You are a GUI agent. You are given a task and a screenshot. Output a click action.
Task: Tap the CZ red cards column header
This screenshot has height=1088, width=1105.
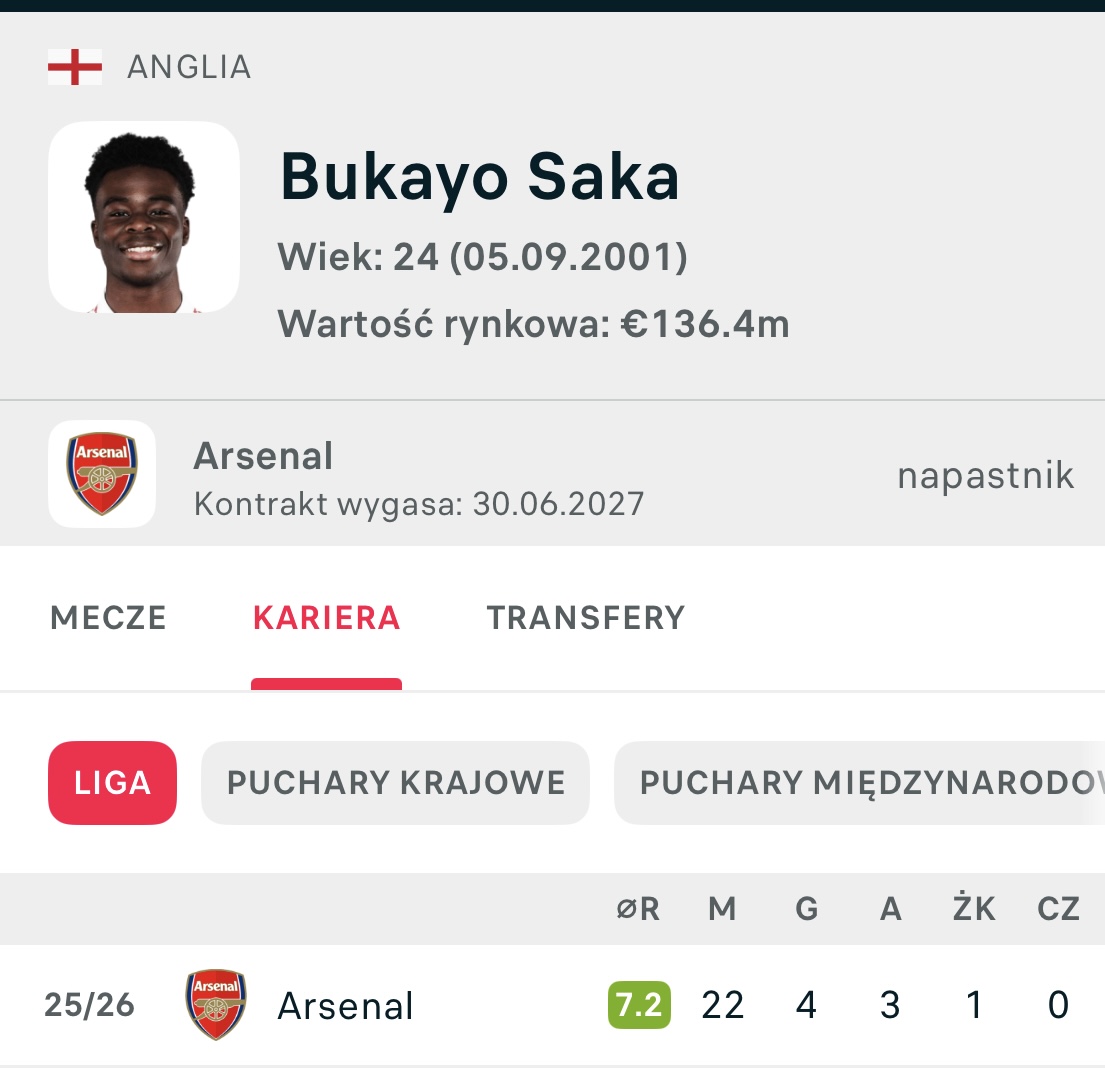1058,909
